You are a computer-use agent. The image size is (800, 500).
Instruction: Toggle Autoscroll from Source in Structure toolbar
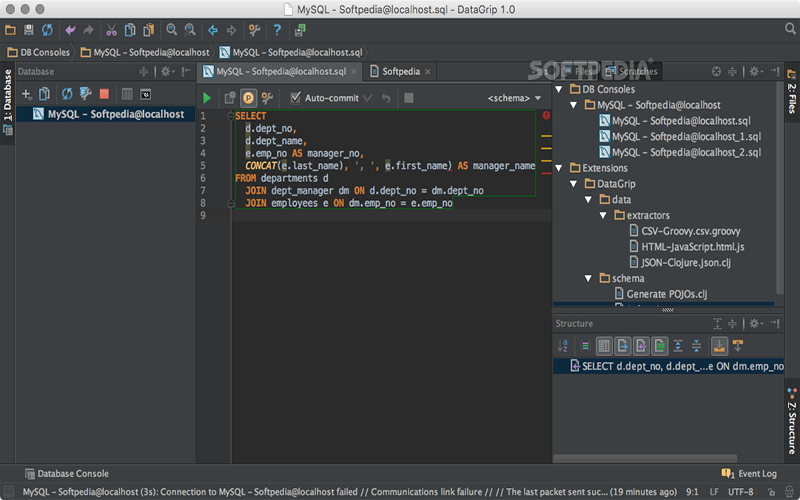click(x=738, y=346)
